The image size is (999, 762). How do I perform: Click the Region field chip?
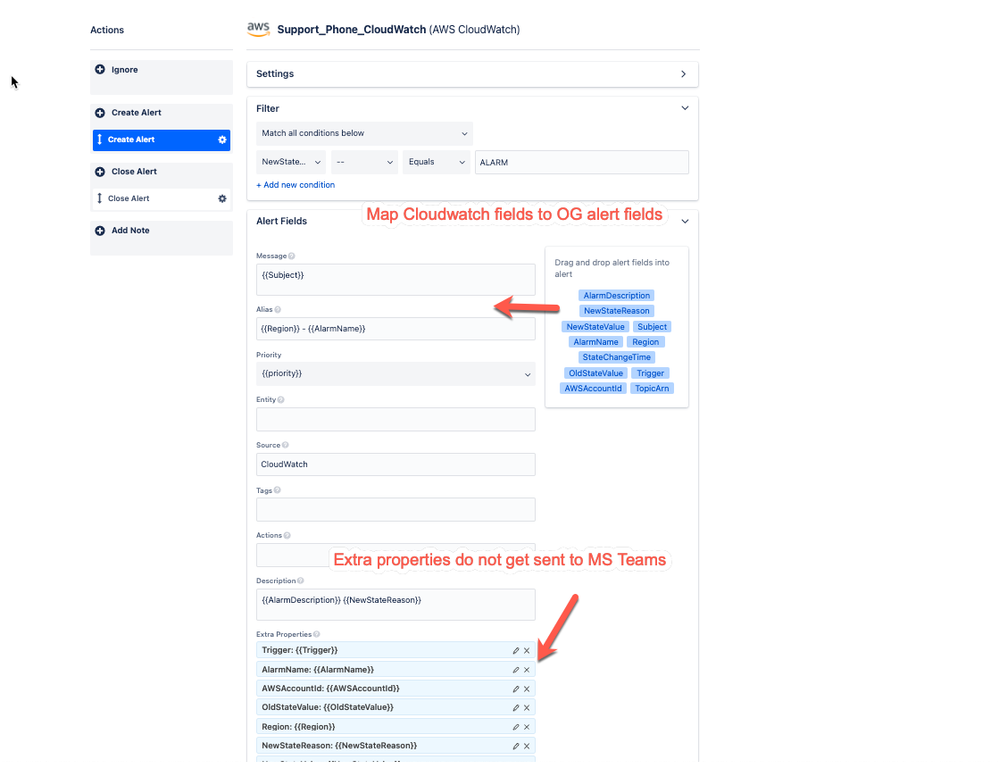[645, 342]
